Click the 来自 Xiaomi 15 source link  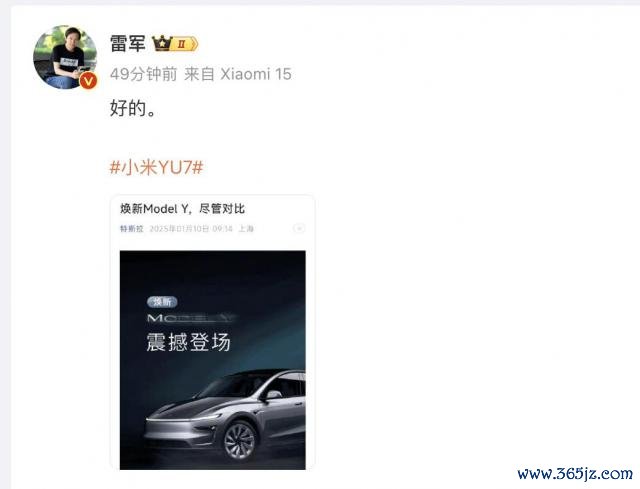pyautogui.click(x=238, y=74)
